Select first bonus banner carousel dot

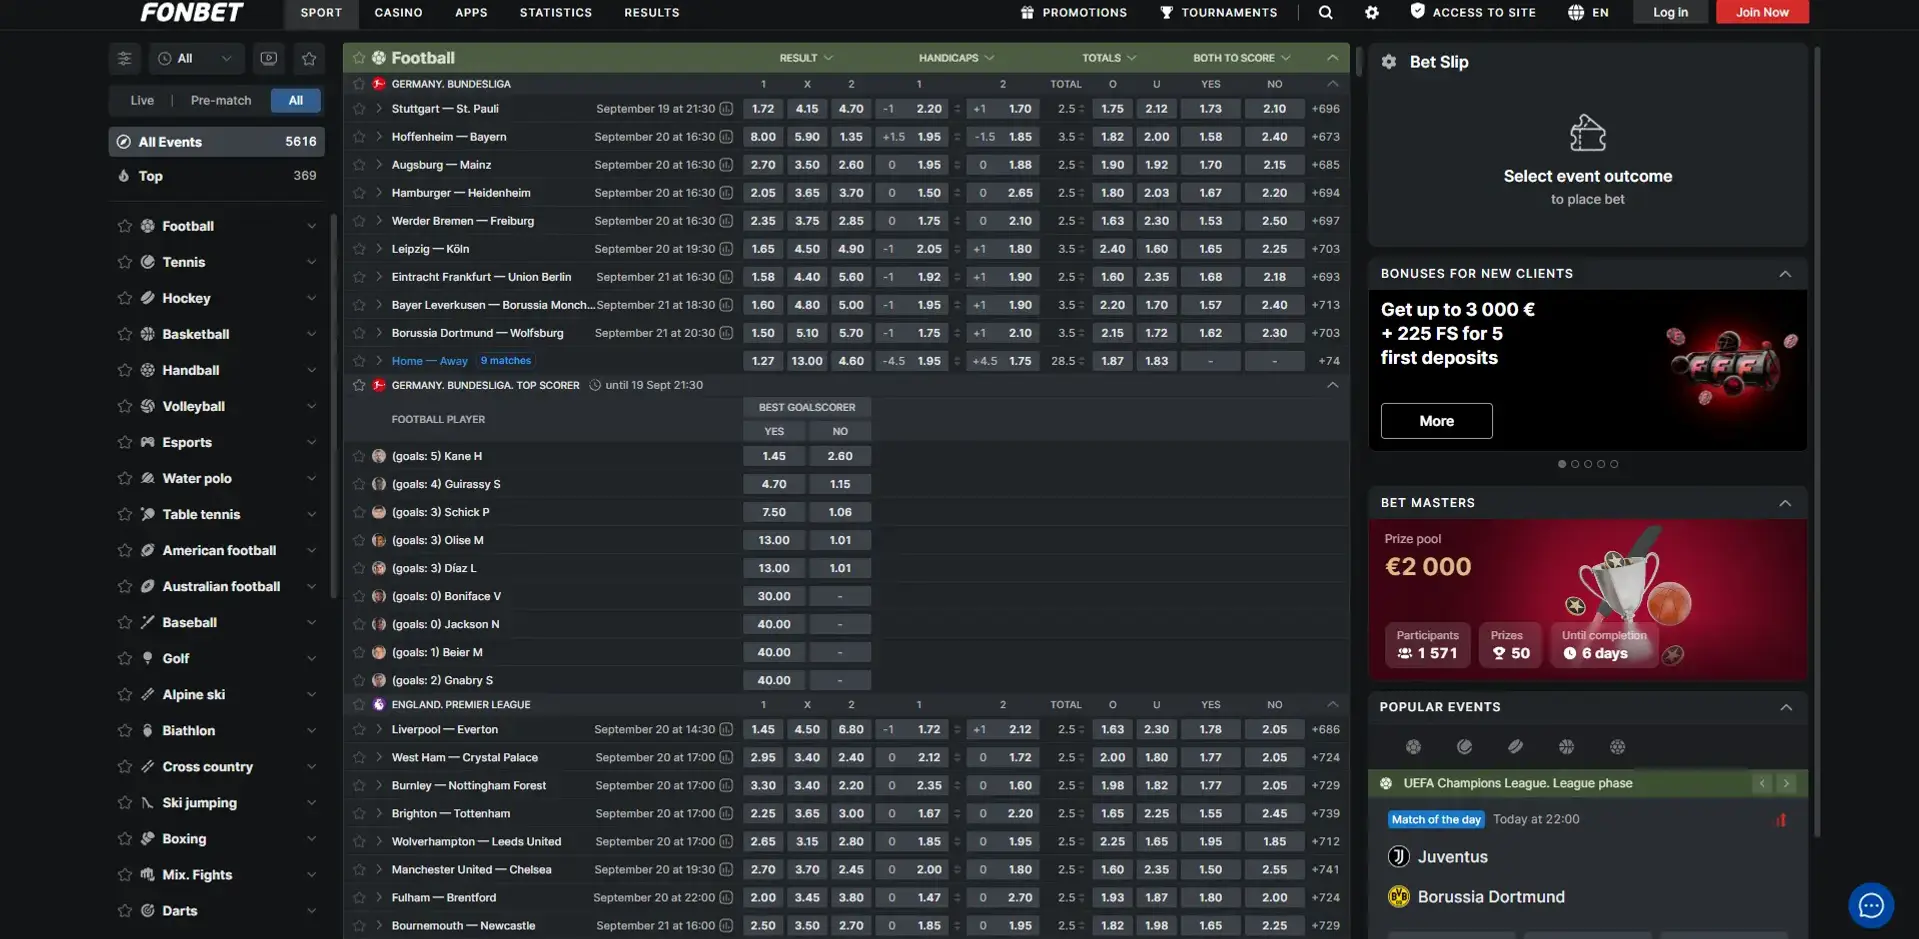pyautogui.click(x=1562, y=464)
